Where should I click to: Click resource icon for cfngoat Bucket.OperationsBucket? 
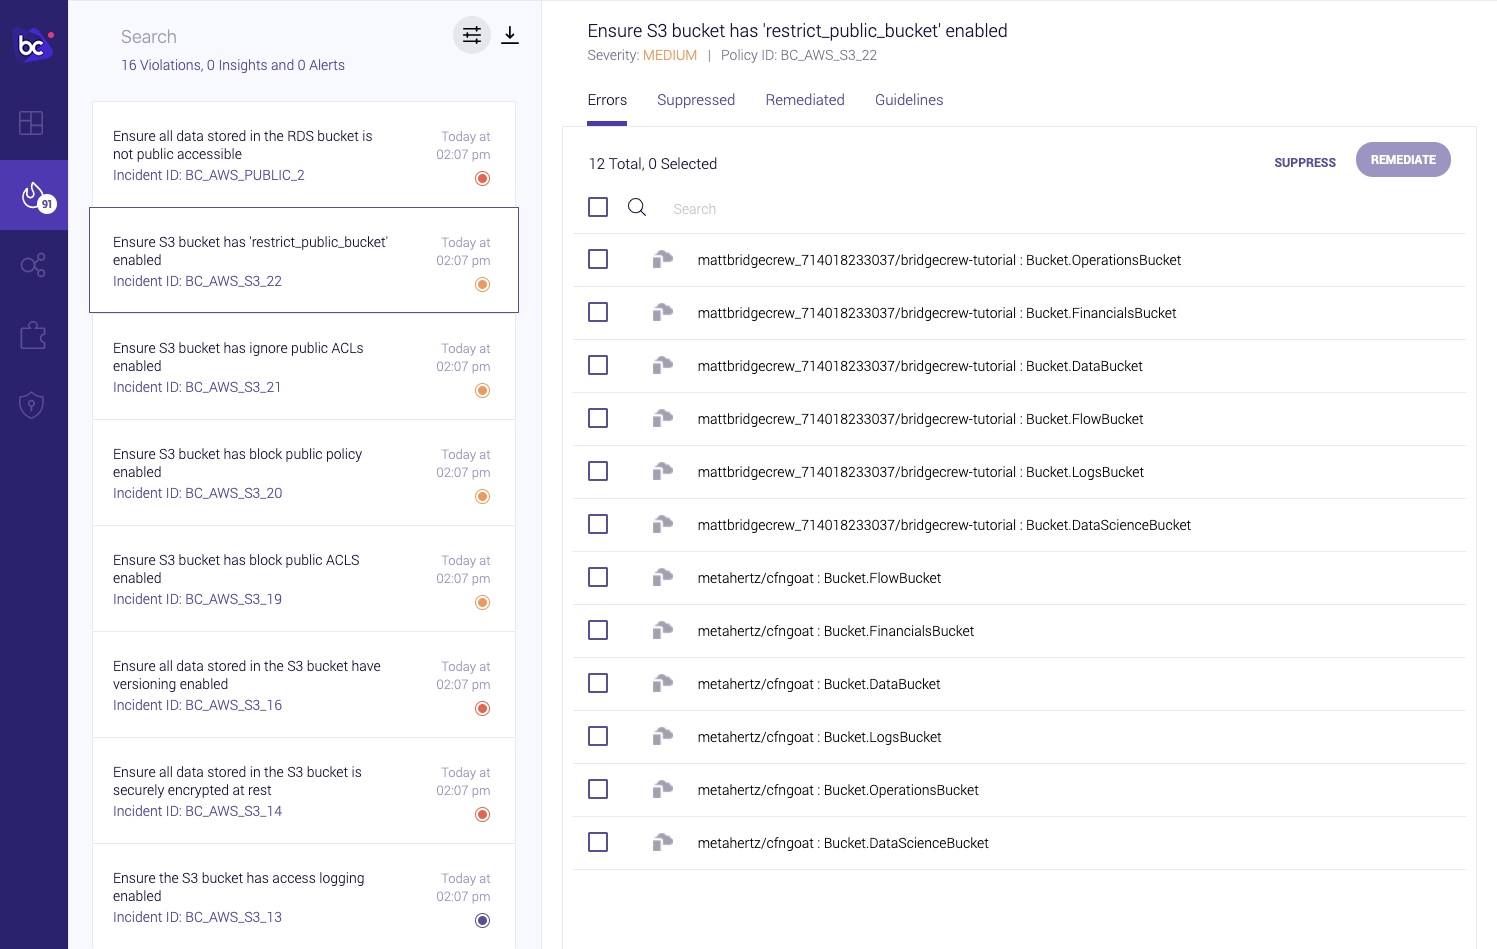pyautogui.click(x=662, y=790)
